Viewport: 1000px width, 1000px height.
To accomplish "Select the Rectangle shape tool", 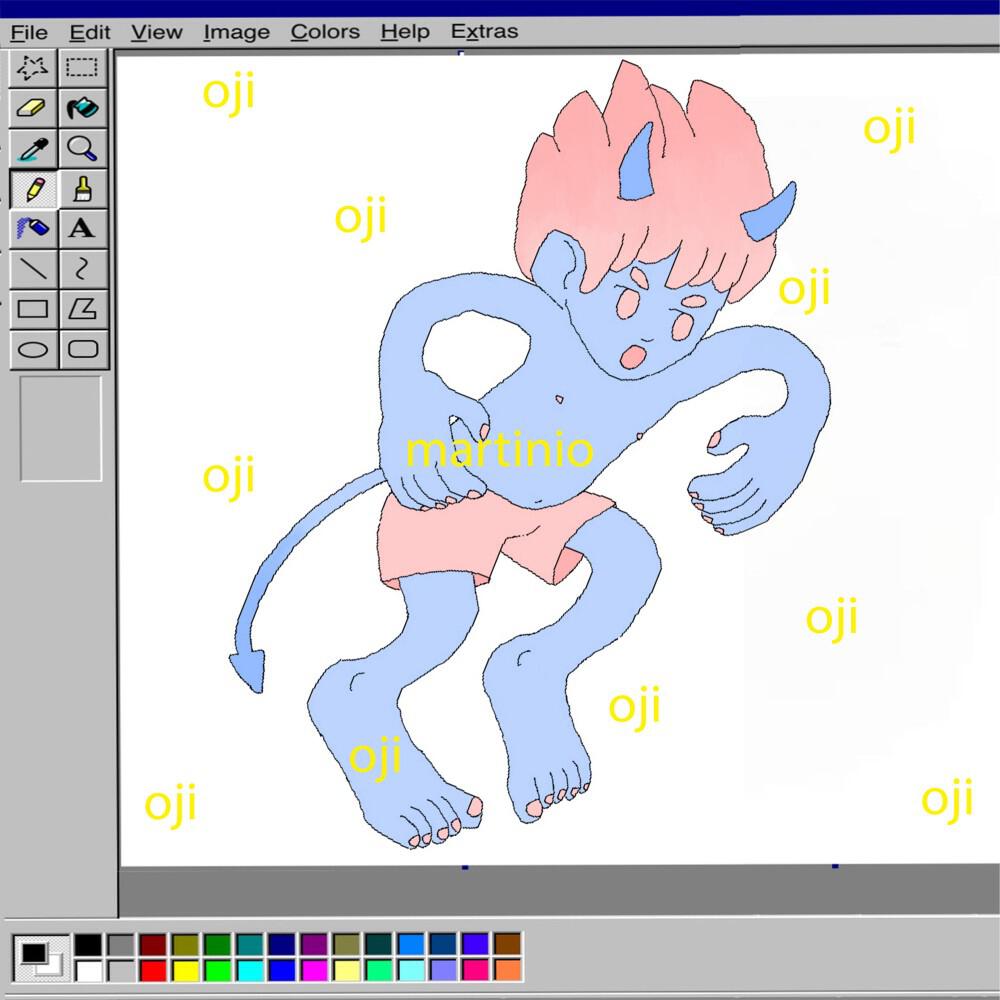I will [33, 309].
